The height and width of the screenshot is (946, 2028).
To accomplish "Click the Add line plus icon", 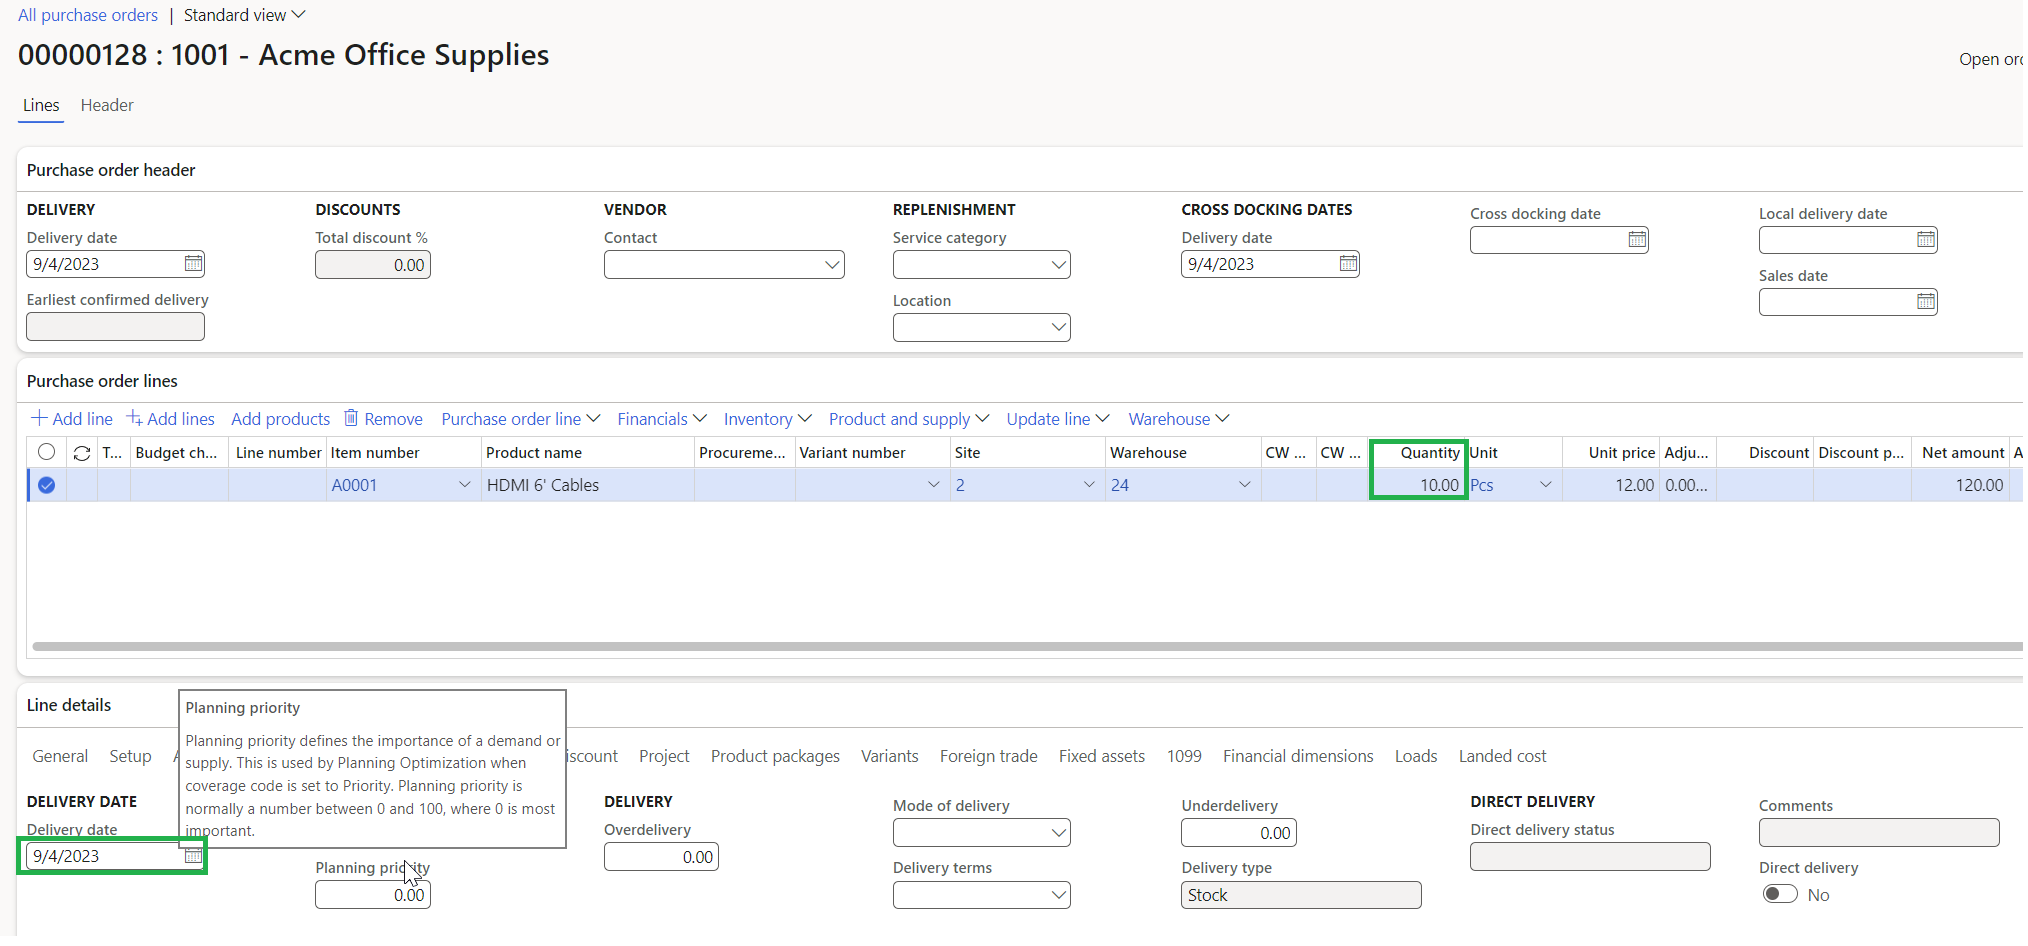I will [40, 418].
